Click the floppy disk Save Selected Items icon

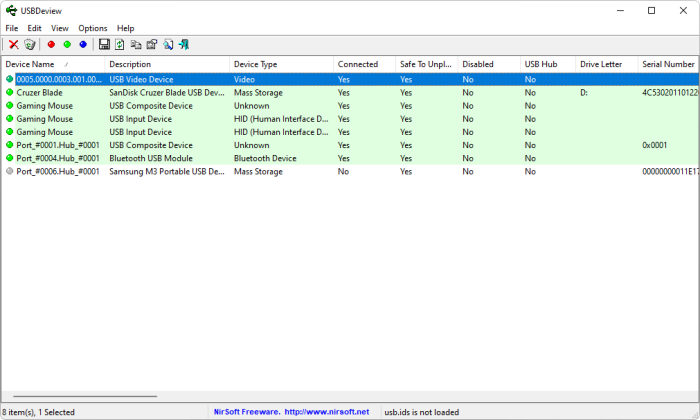click(104, 44)
